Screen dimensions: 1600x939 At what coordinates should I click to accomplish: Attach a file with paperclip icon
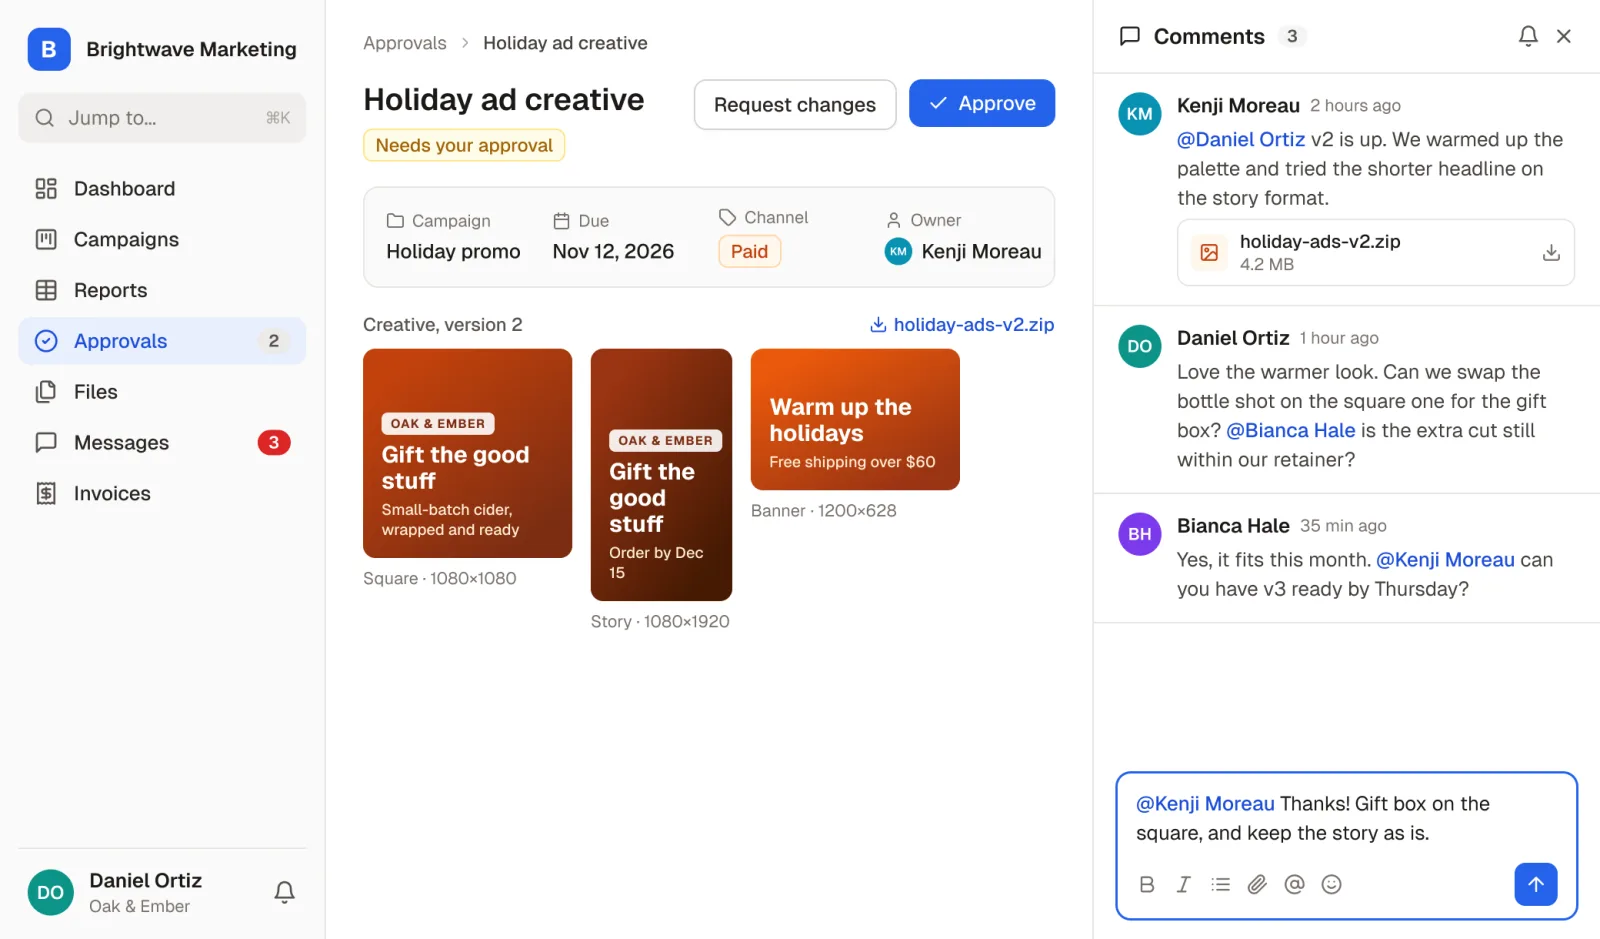(1257, 884)
